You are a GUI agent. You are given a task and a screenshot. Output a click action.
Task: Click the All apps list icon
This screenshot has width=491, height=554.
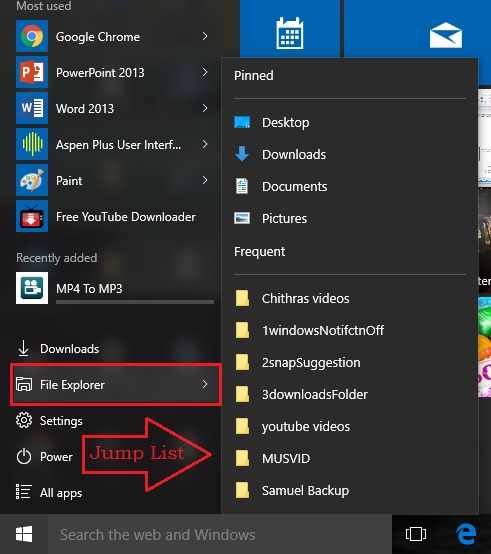click(x=24, y=492)
